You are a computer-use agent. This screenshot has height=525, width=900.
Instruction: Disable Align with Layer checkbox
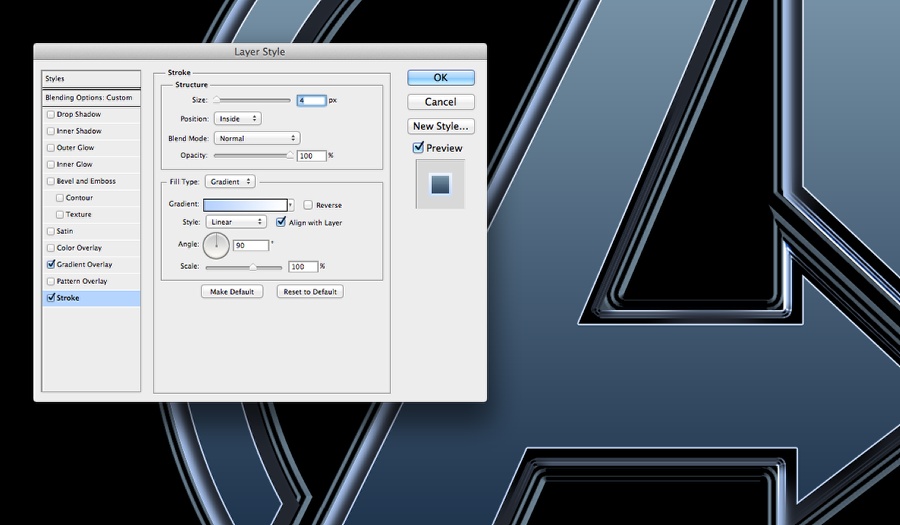click(281, 222)
